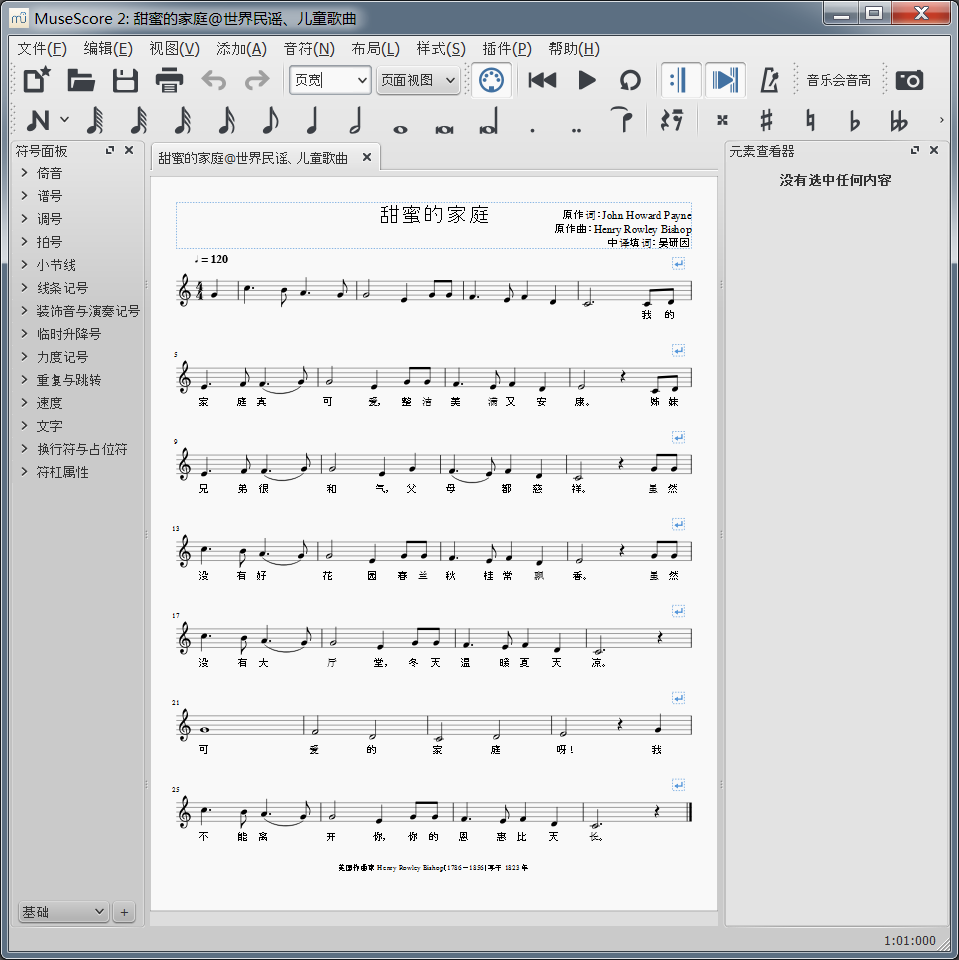Expand the 谱号 palette section
This screenshot has height=960, width=959.
[x=50, y=196]
